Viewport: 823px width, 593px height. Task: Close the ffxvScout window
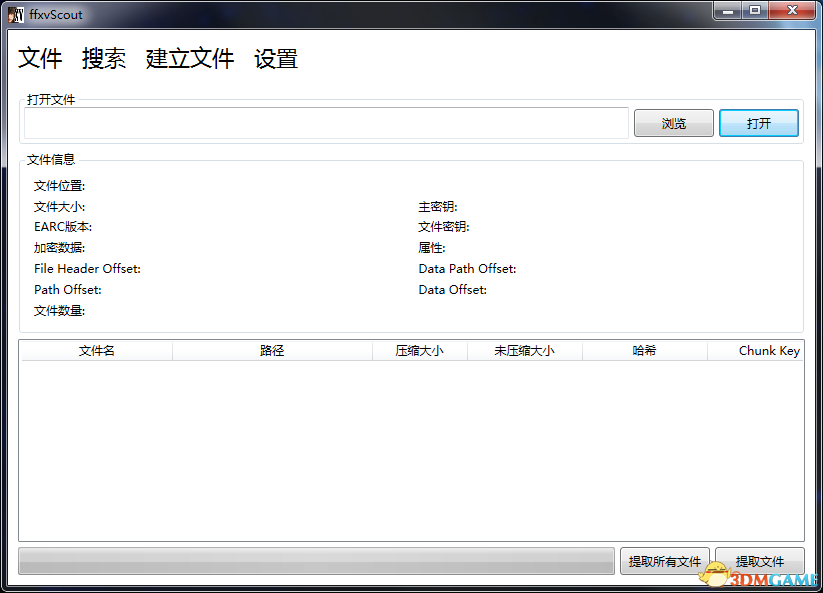pos(791,11)
